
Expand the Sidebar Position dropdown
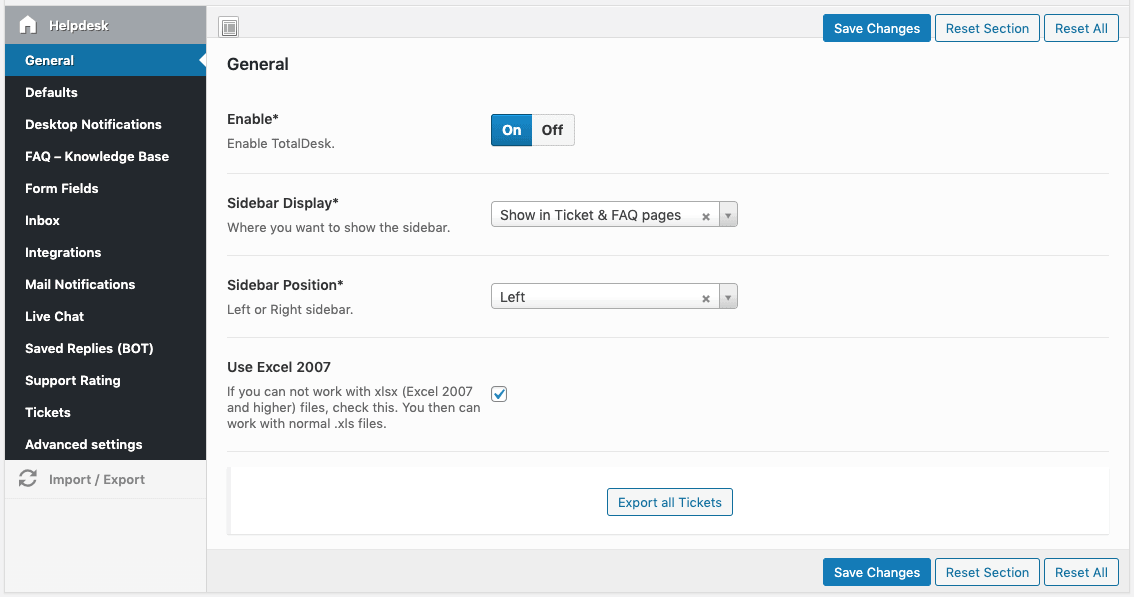coord(728,296)
